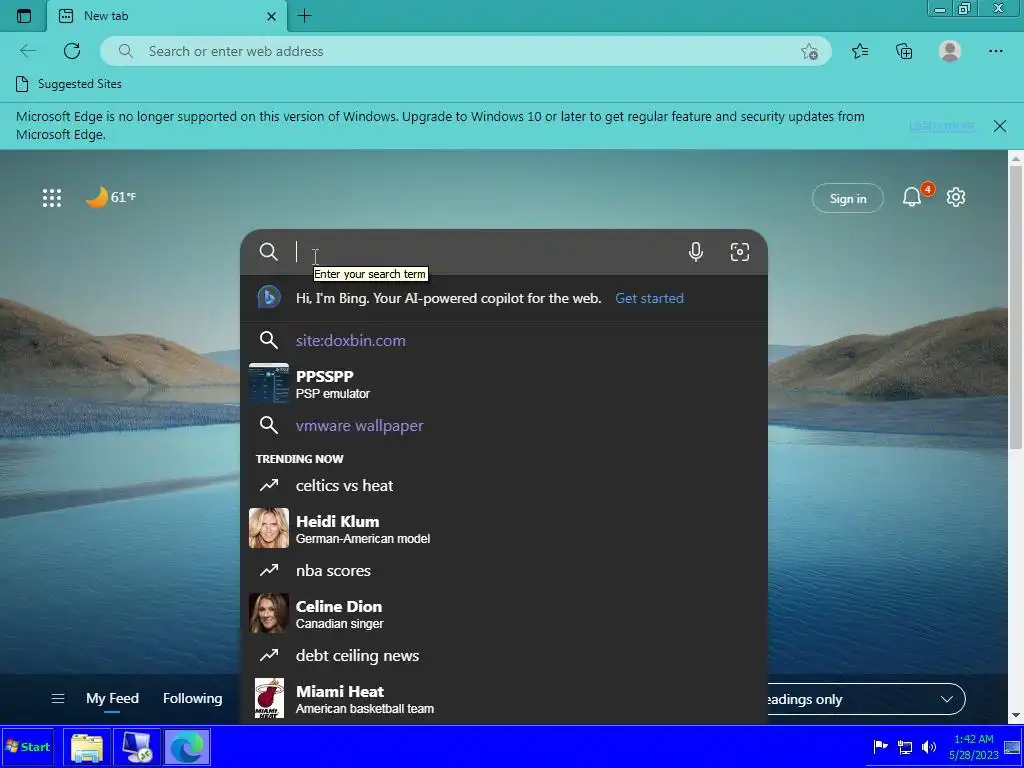1024x768 pixels.
Task: Select the site:doxbin.com suggestion
Action: click(504, 340)
